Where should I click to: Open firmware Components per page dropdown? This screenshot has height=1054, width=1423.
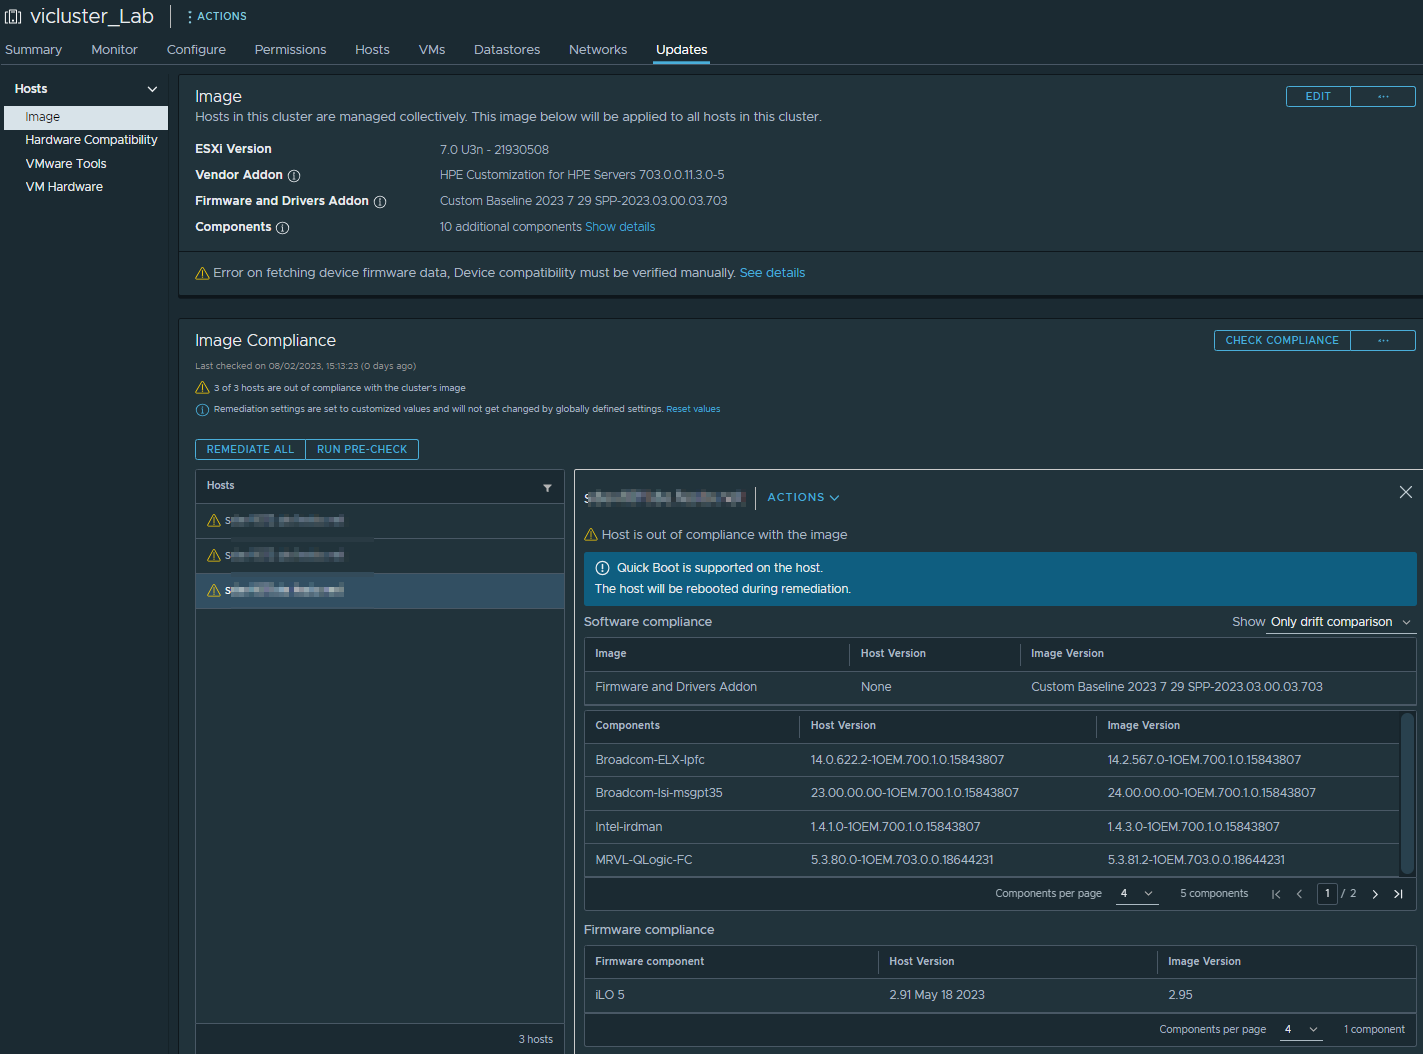click(1301, 1030)
